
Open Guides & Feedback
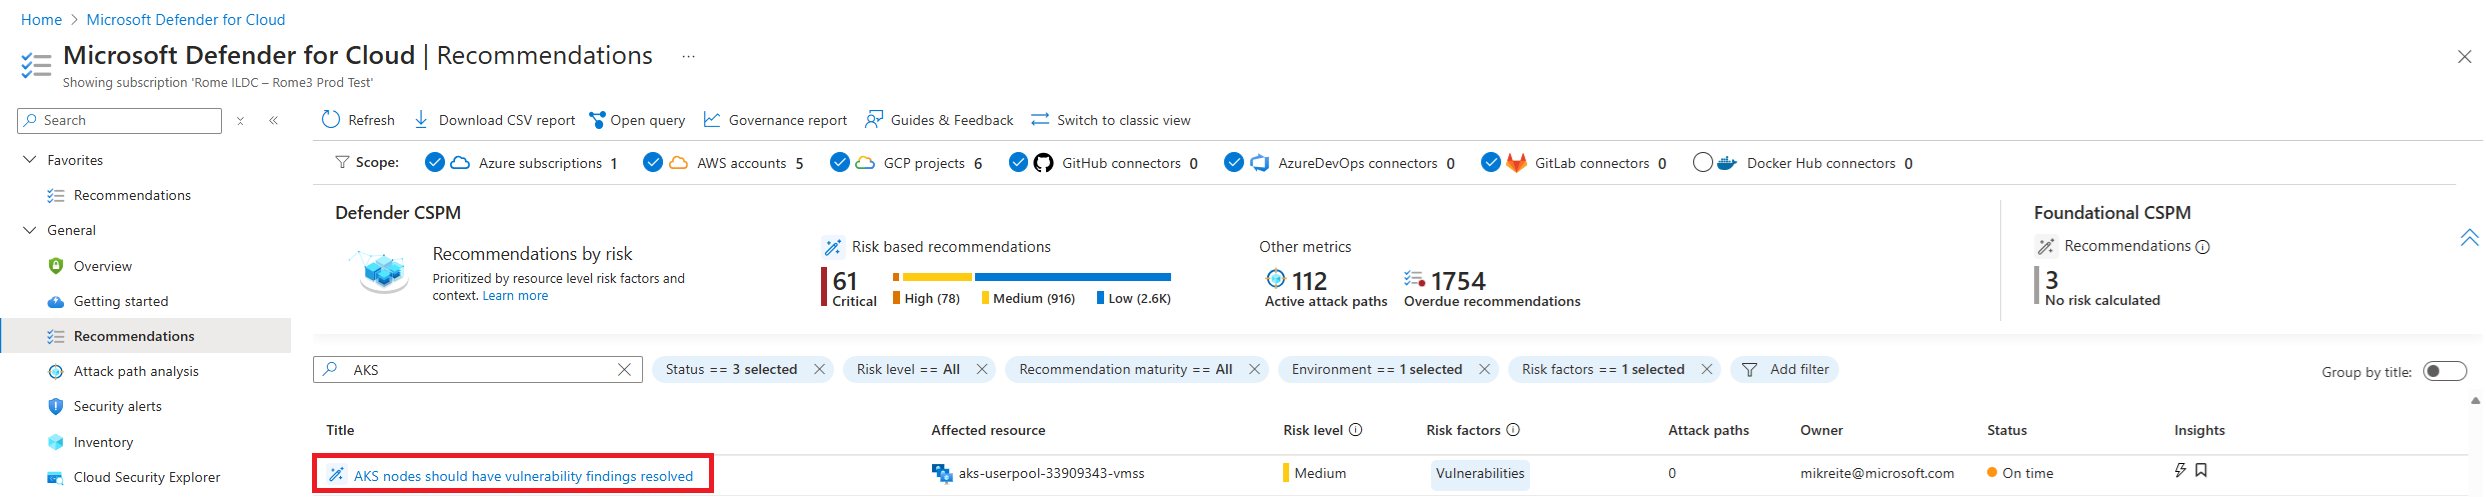[939, 120]
